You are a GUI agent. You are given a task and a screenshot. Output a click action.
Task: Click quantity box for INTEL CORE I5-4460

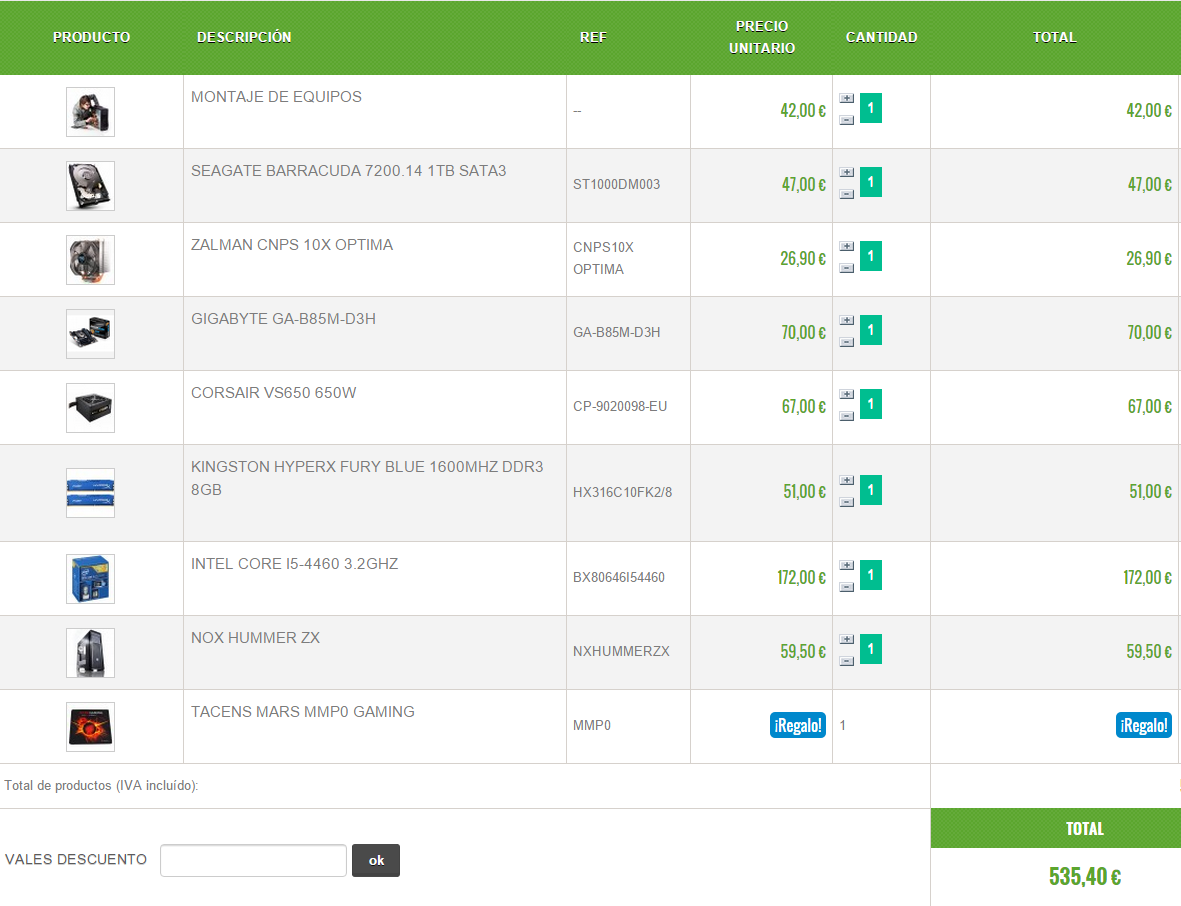(x=871, y=575)
